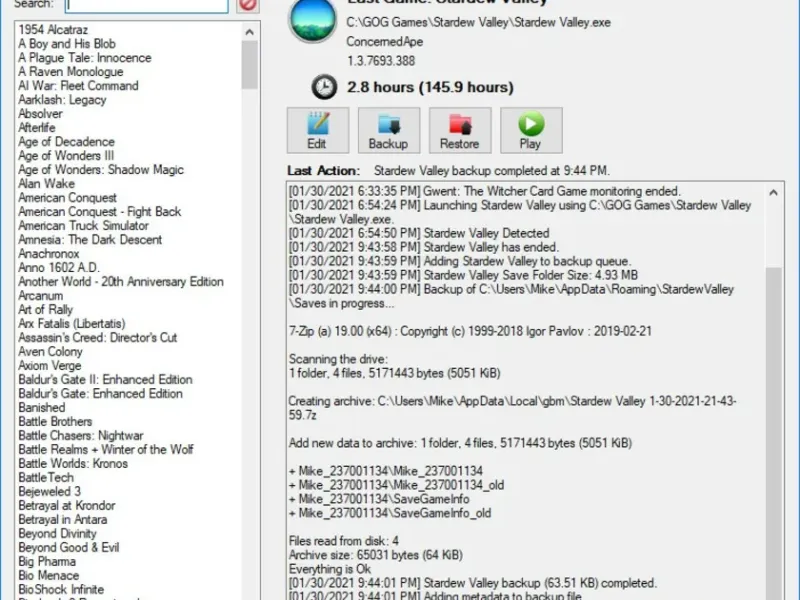Select Art of Rally
800x600 pixels.
(45, 310)
